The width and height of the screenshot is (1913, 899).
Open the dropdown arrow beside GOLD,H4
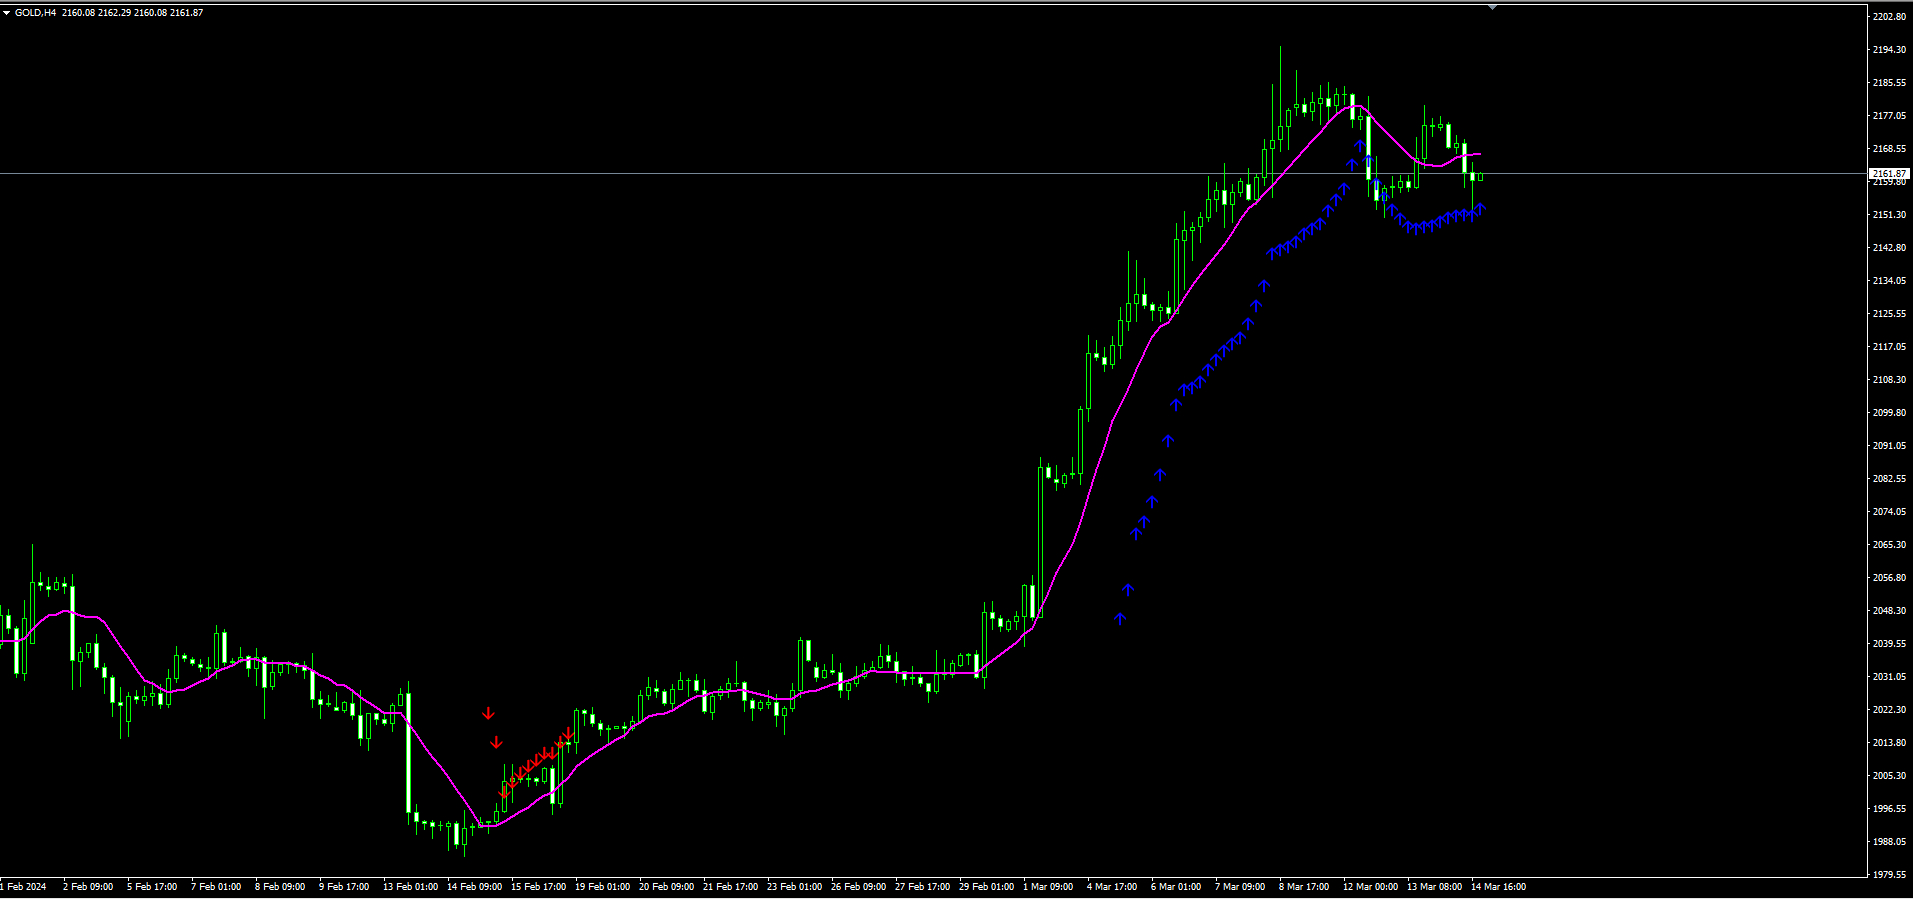(6, 13)
